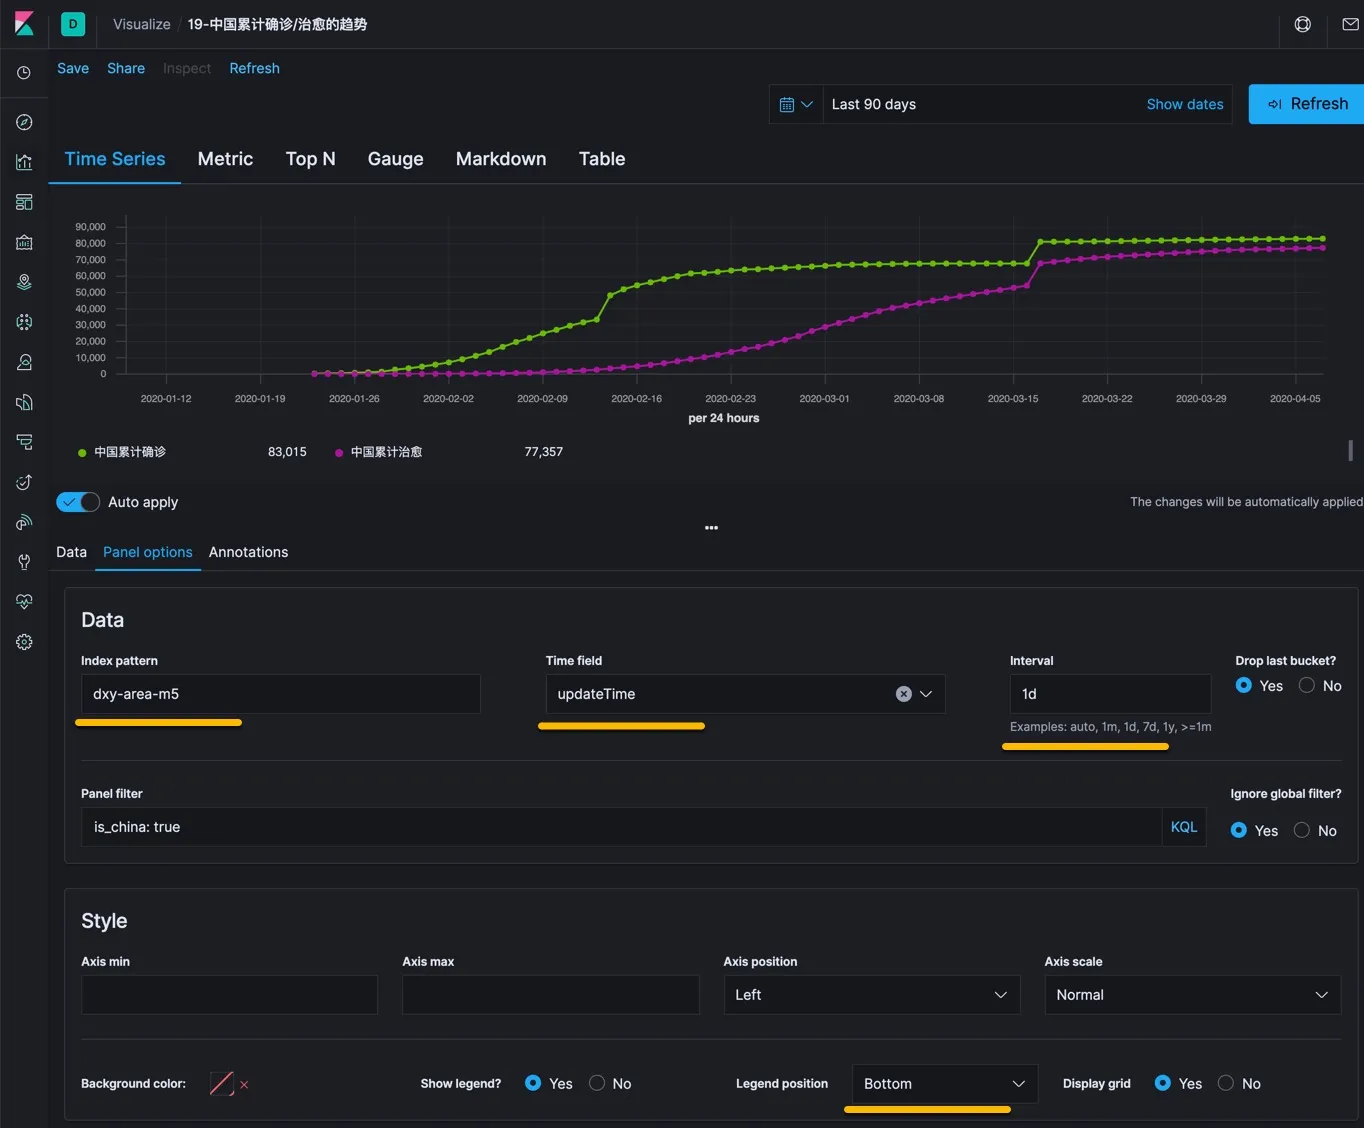Click the mail icon in the header
The width and height of the screenshot is (1364, 1128).
coord(1350,24)
